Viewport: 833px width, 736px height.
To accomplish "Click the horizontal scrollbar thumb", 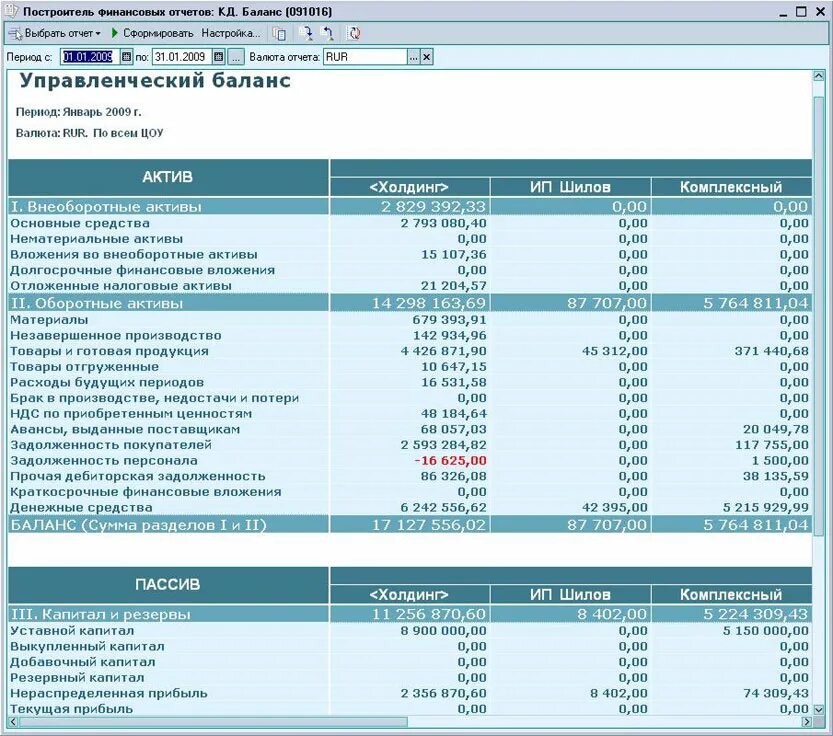I will click(214, 722).
